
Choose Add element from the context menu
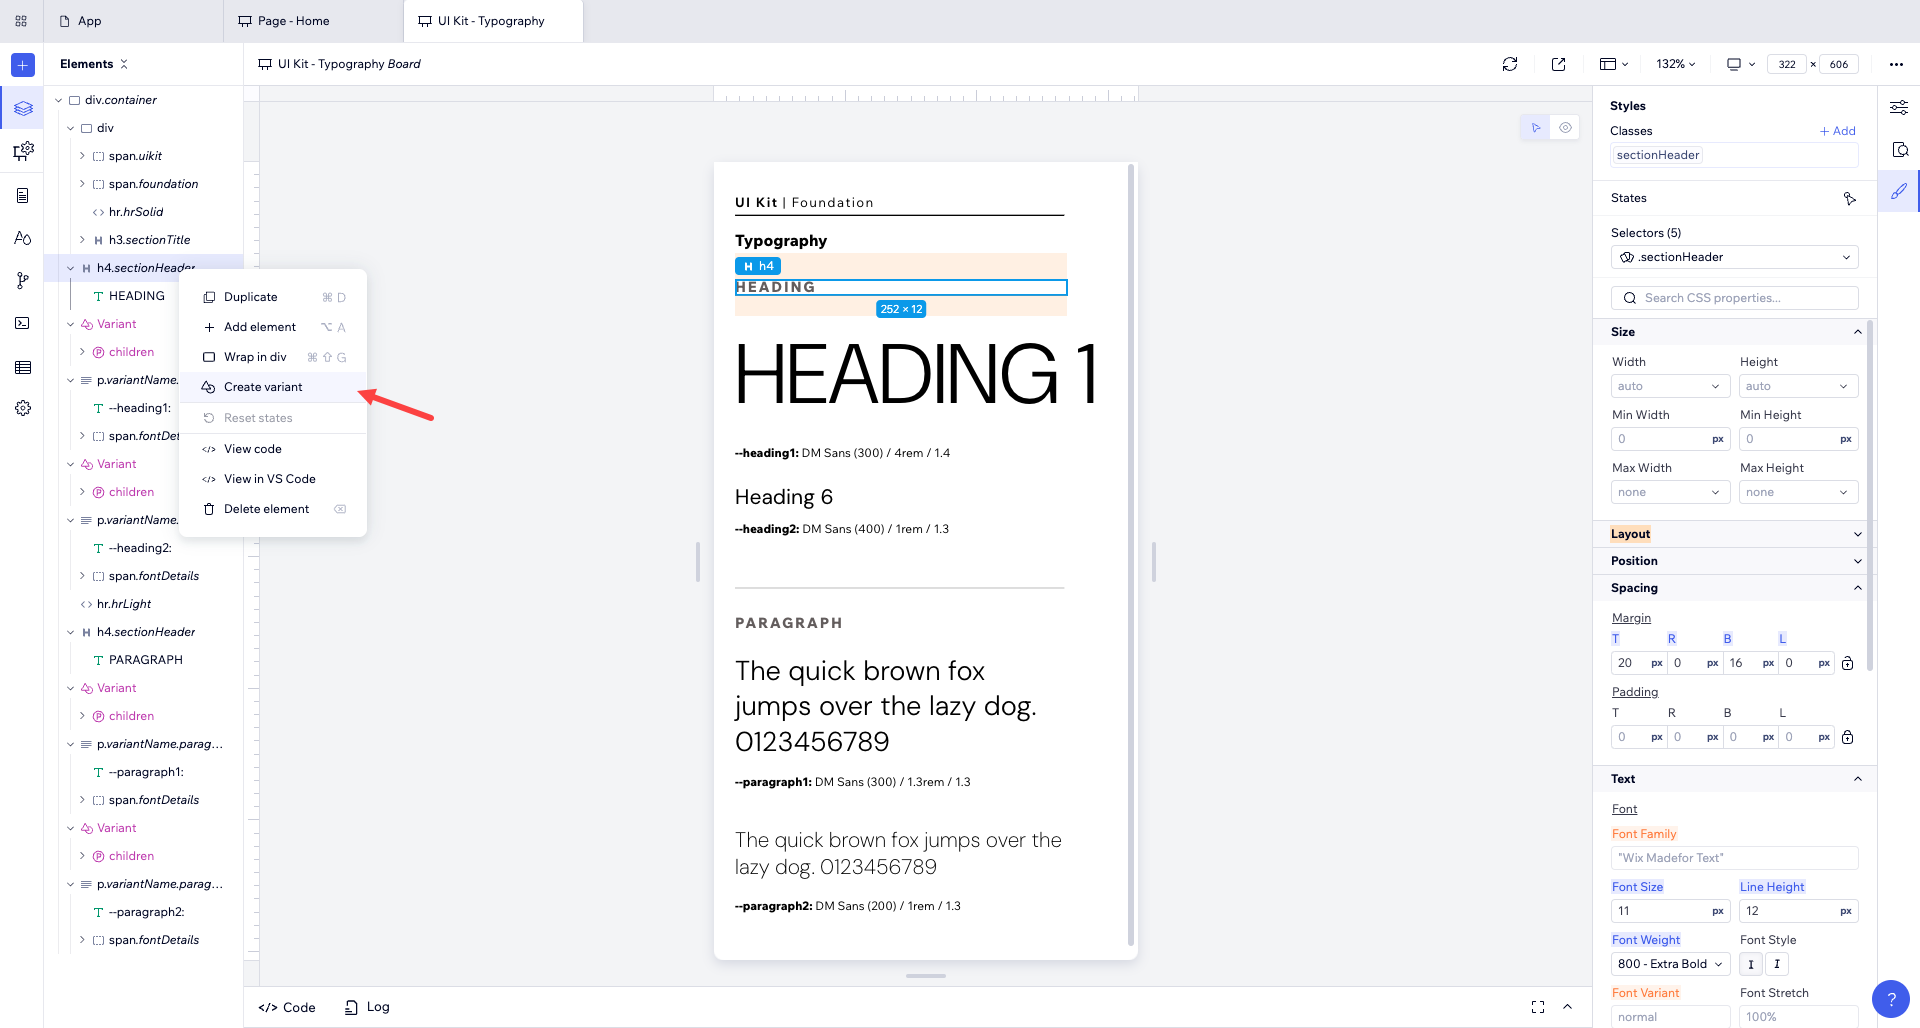pyautogui.click(x=273, y=327)
